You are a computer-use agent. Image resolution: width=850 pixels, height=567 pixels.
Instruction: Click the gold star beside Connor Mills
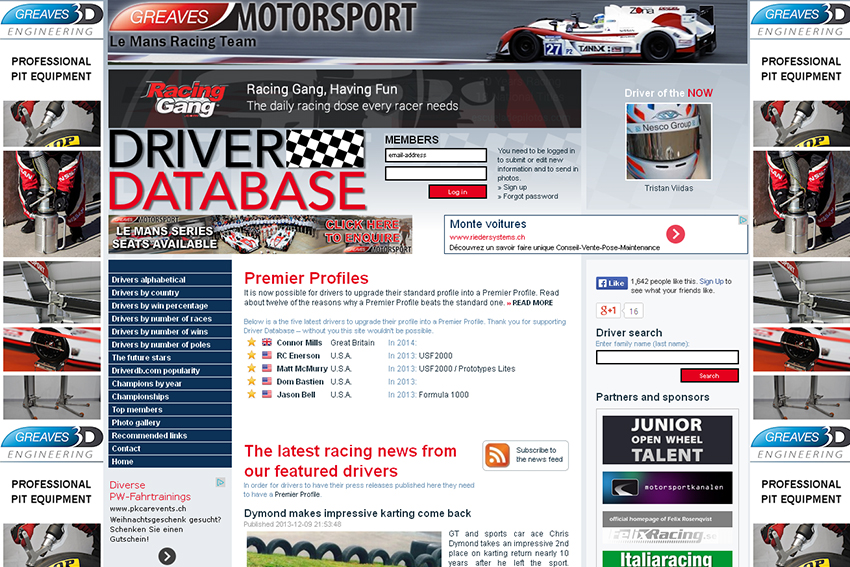pos(252,342)
